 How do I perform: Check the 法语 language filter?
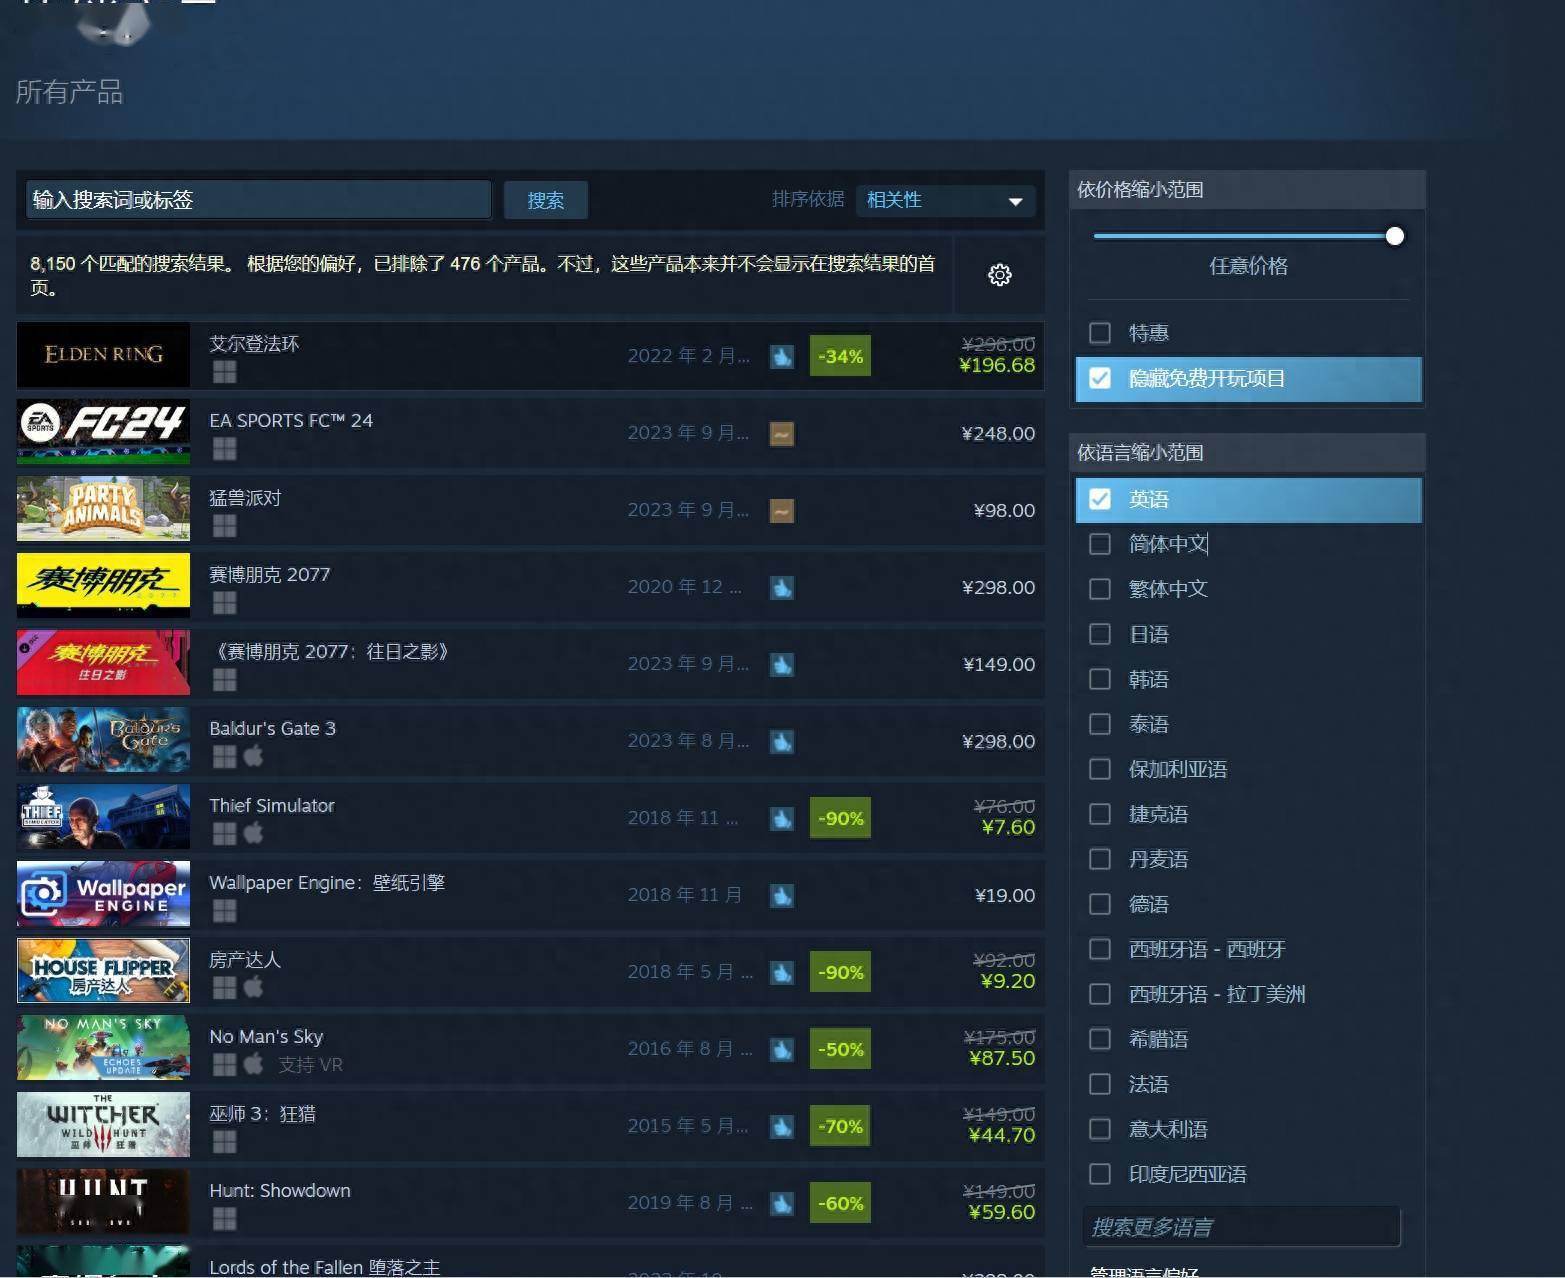(x=1100, y=1084)
